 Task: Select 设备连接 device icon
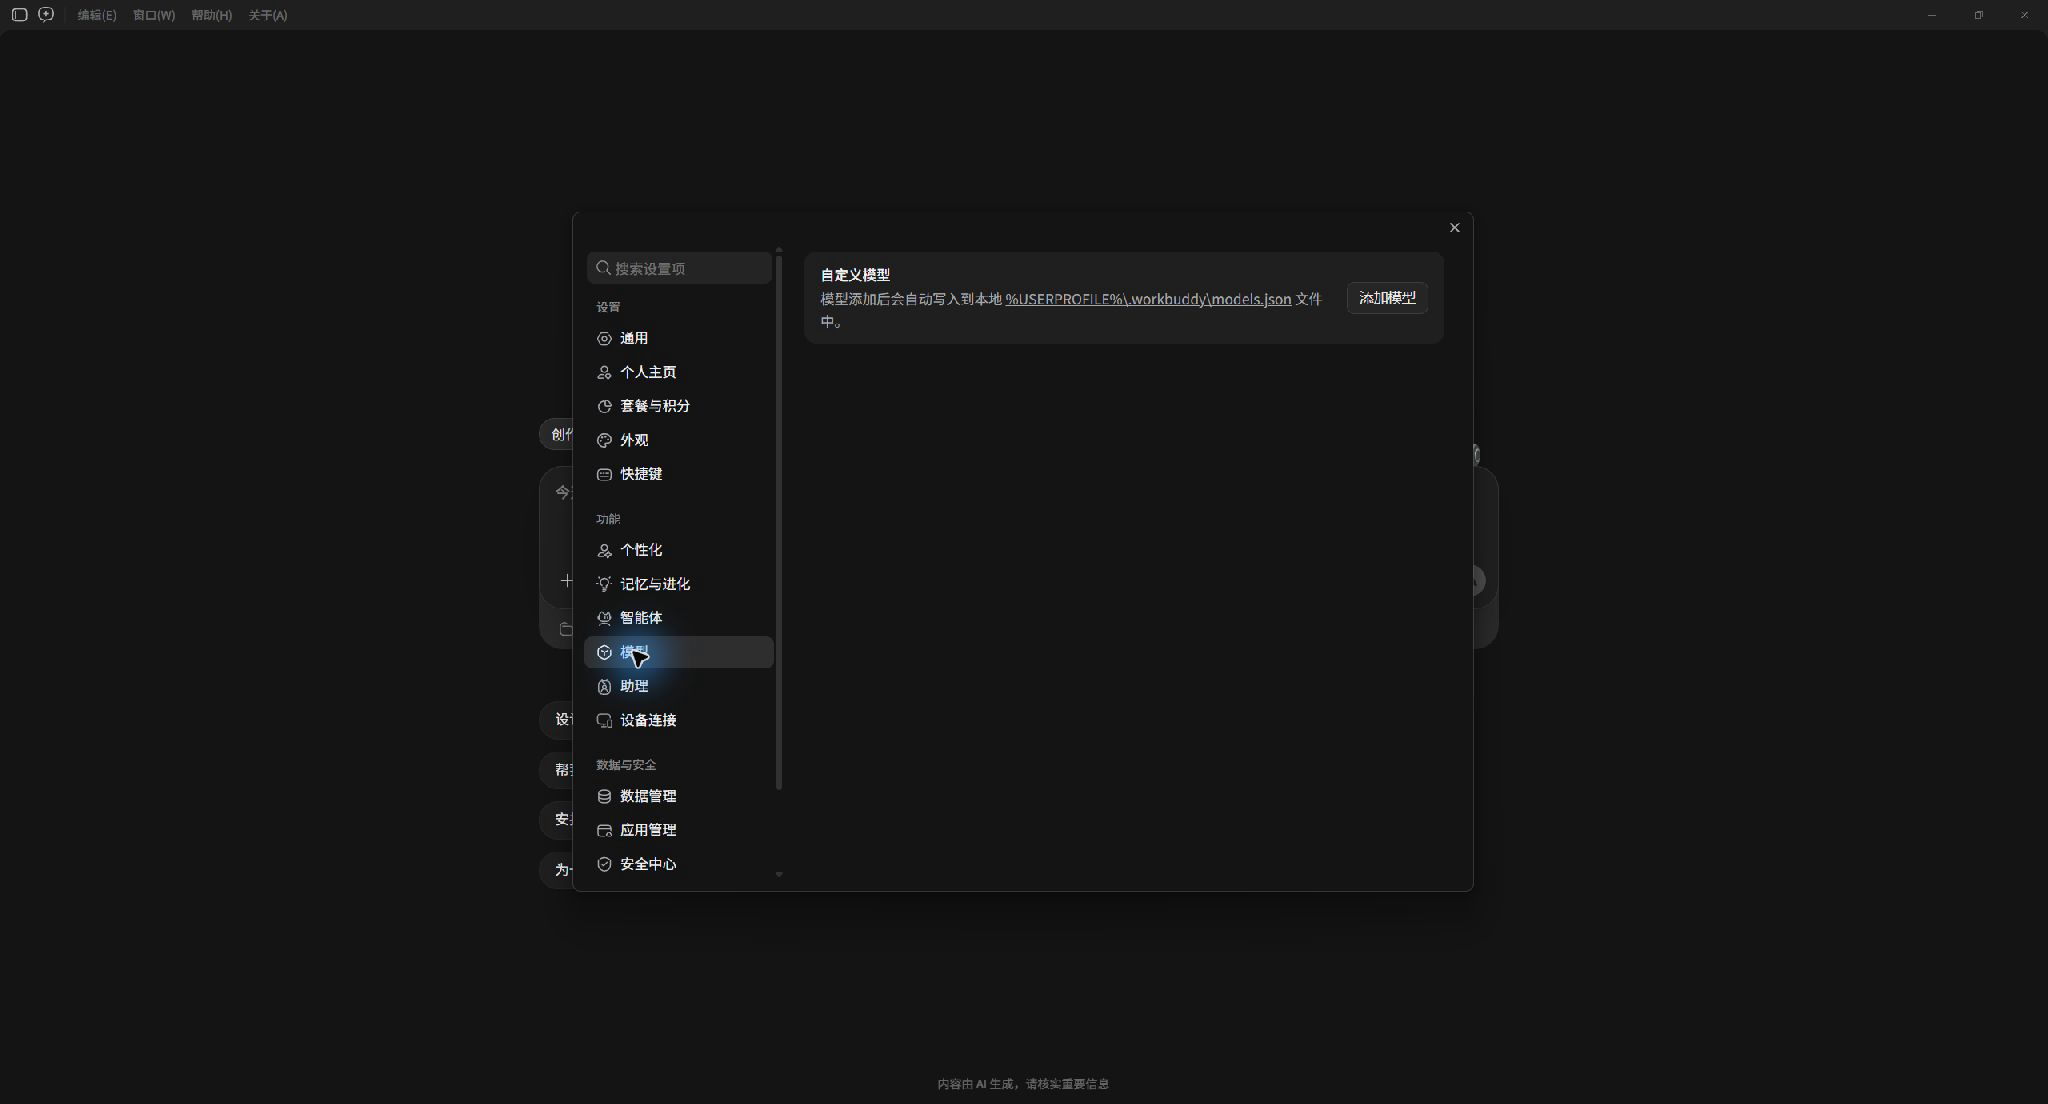604,721
